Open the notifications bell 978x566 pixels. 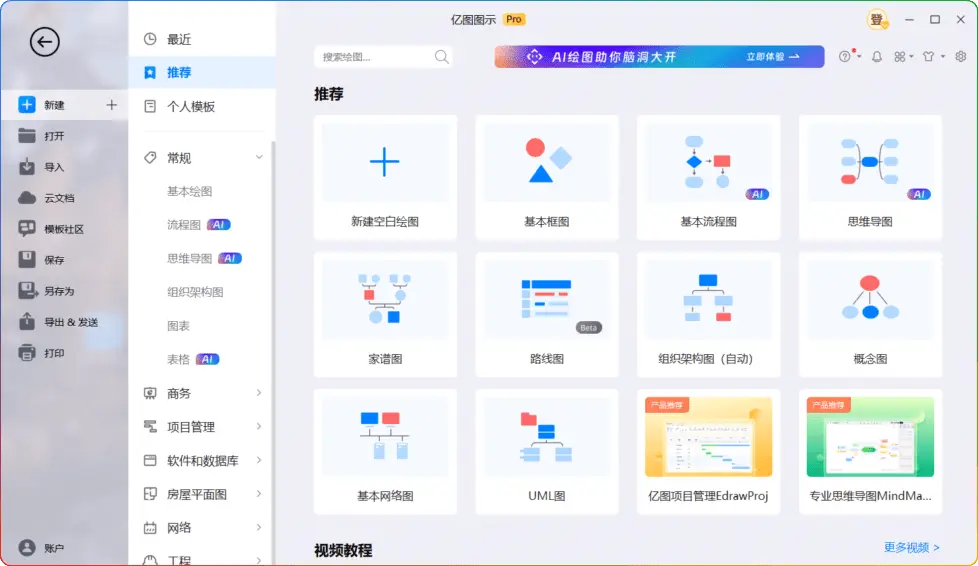pyautogui.click(x=877, y=57)
